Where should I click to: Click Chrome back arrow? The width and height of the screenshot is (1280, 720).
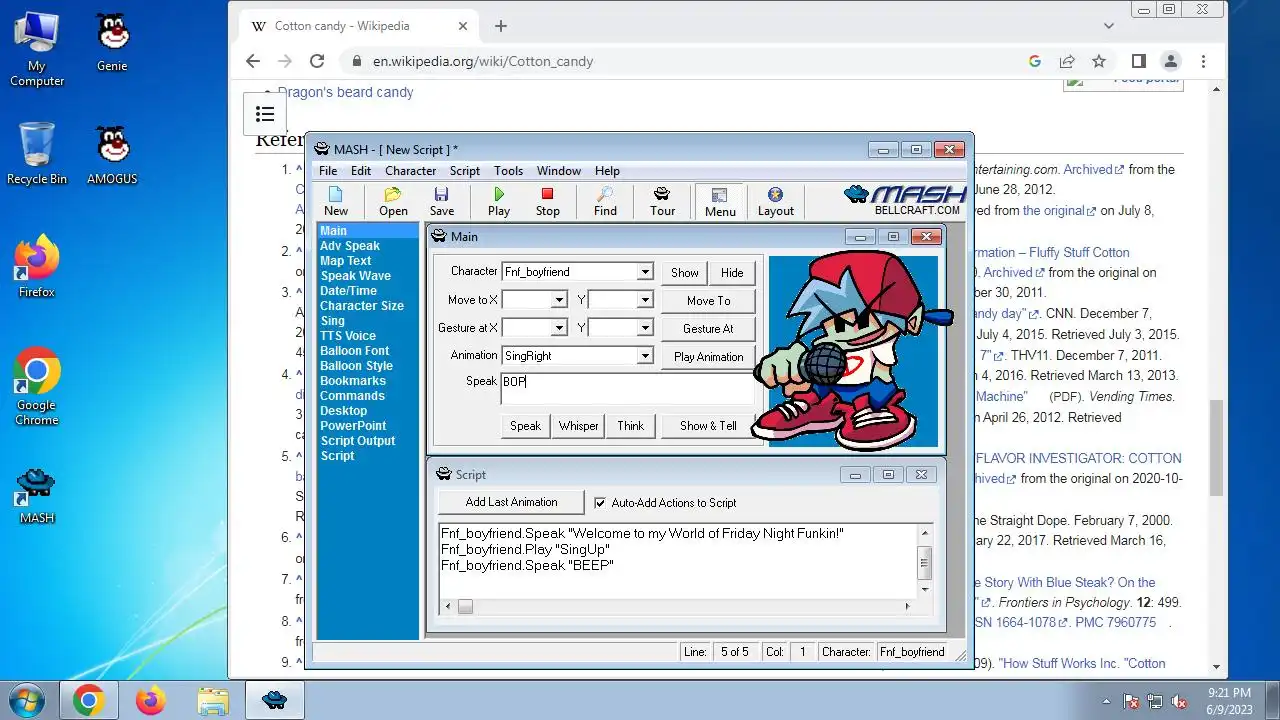pyautogui.click(x=253, y=61)
